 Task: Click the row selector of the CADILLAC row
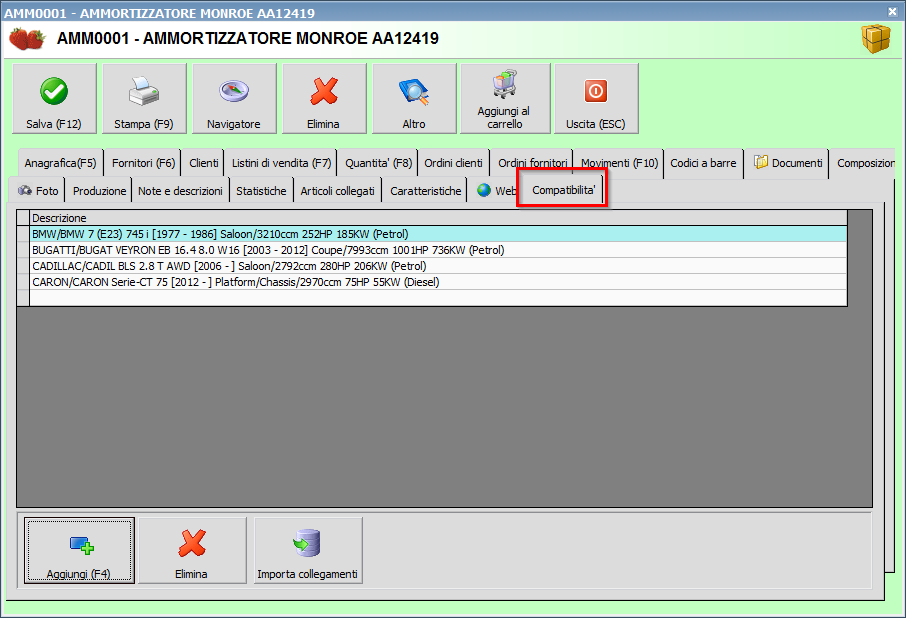(x=23, y=266)
